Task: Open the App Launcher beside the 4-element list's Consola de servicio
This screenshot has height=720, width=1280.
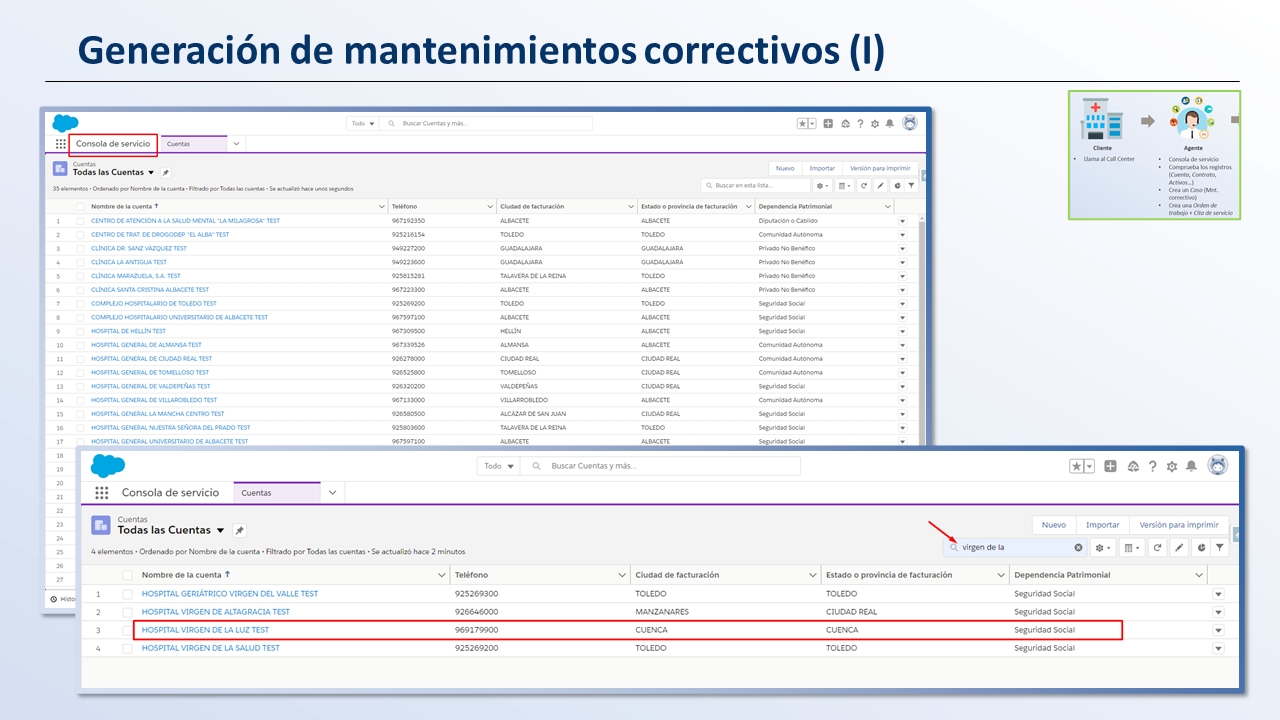Action: (x=101, y=493)
